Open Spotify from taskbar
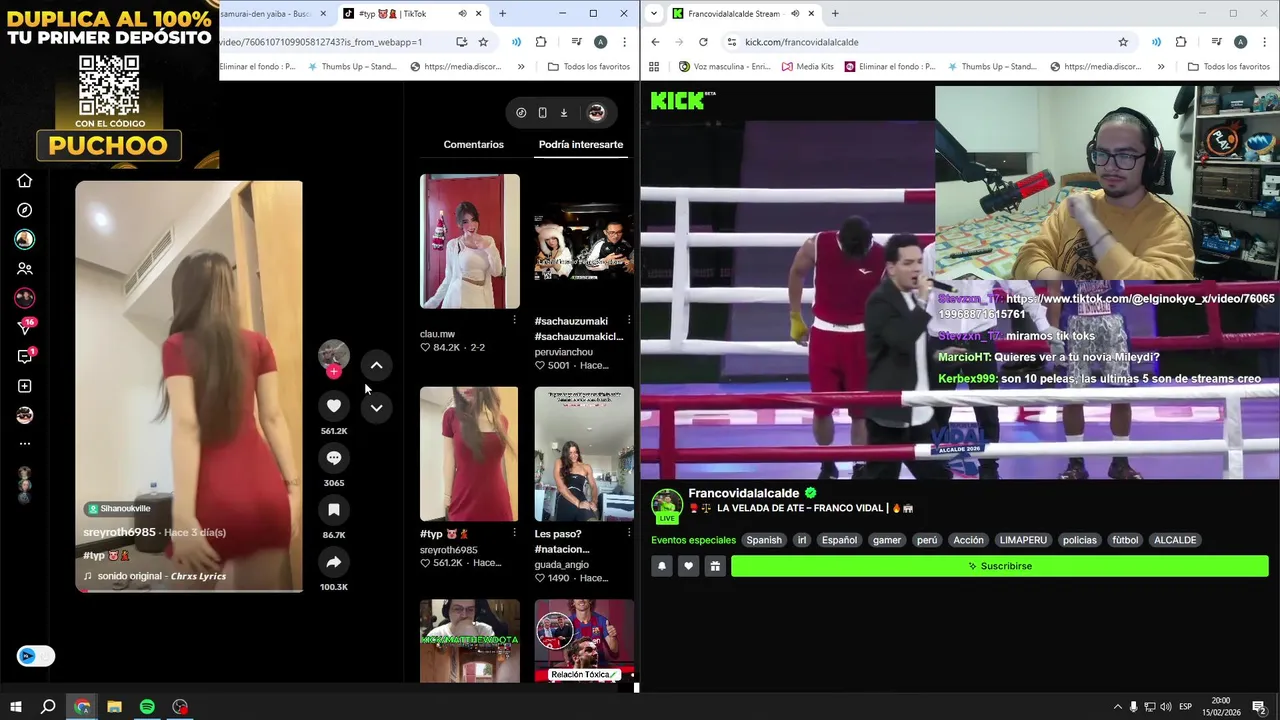The width and height of the screenshot is (1280, 720). 147,707
